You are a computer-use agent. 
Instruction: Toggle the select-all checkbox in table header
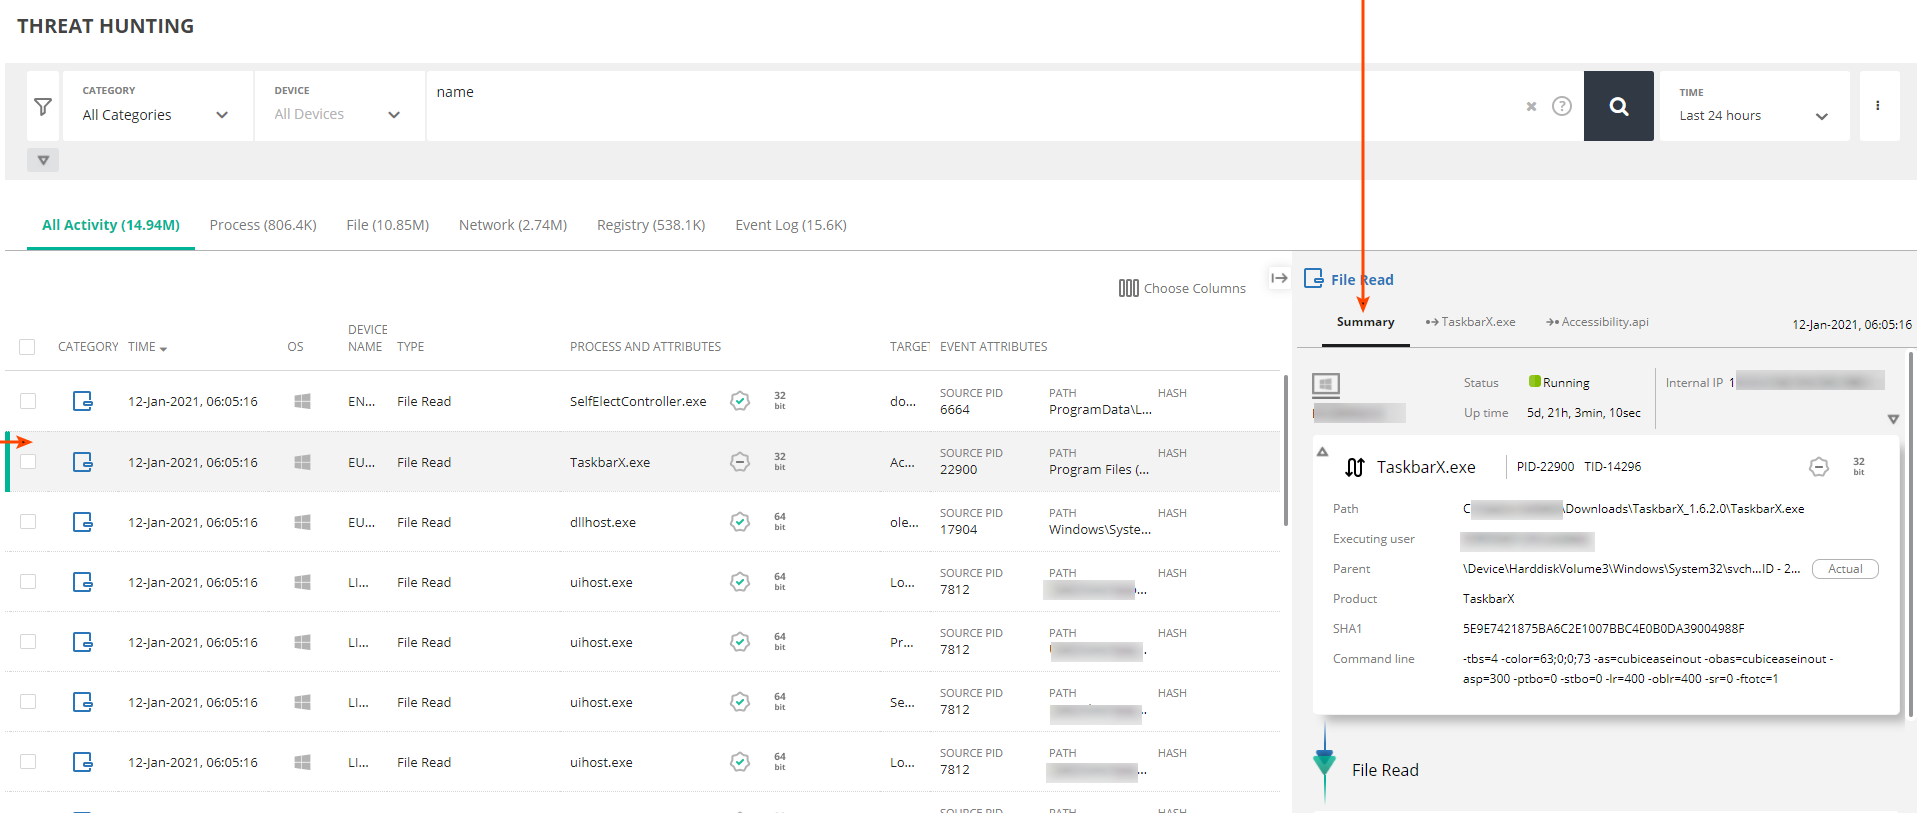pyautogui.click(x=27, y=347)
